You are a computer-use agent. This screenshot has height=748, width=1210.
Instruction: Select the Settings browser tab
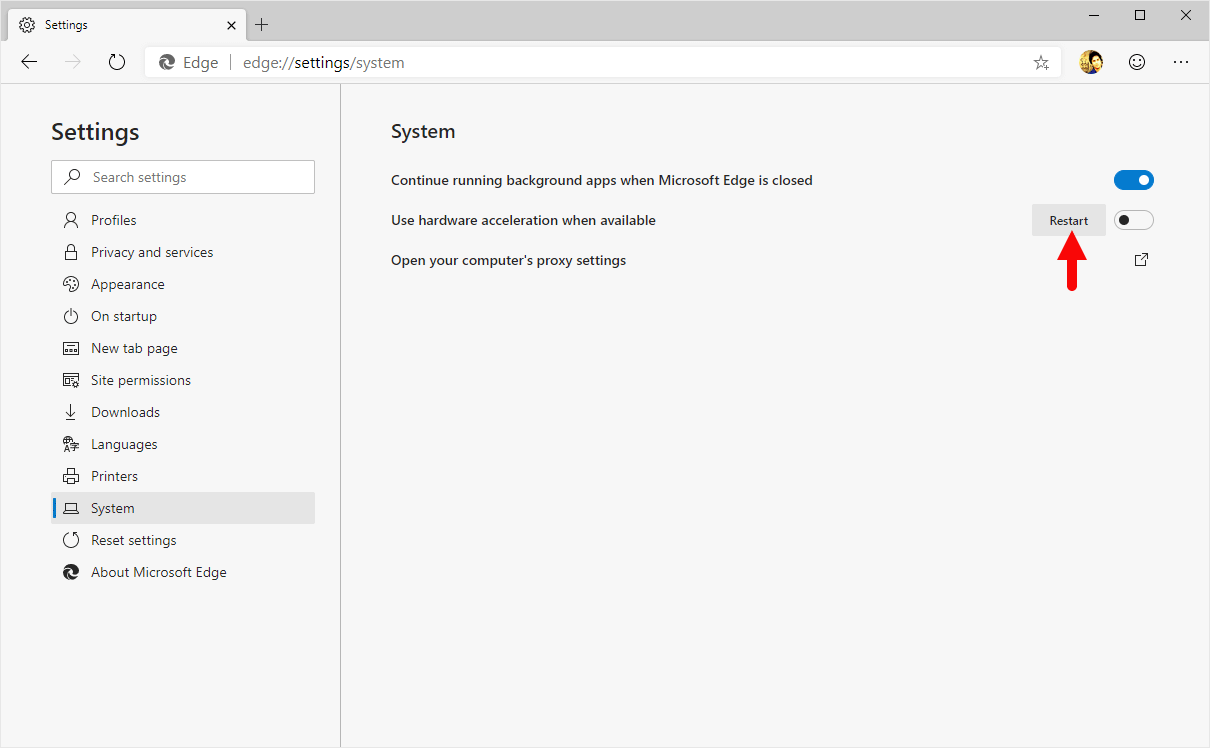128,24
